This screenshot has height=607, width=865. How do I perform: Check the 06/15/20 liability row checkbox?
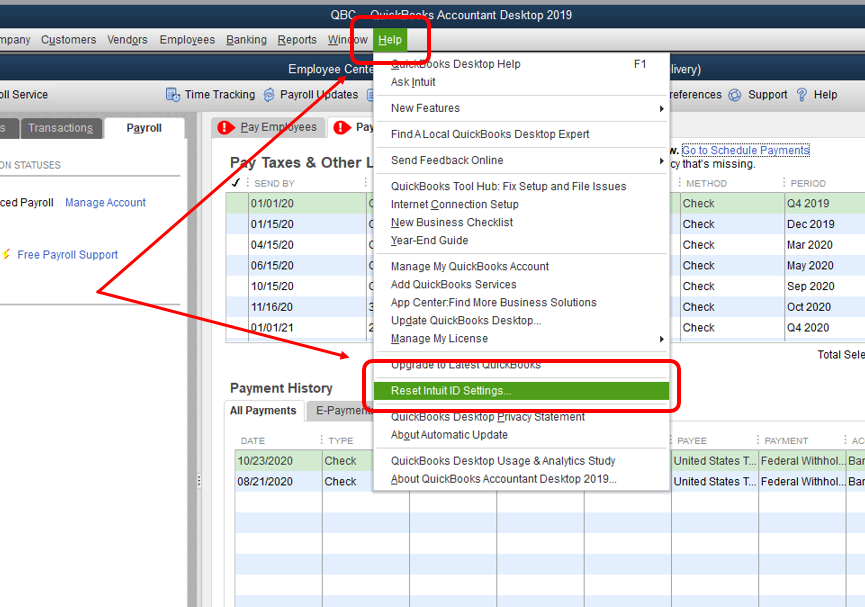click(x=237, y=266)
